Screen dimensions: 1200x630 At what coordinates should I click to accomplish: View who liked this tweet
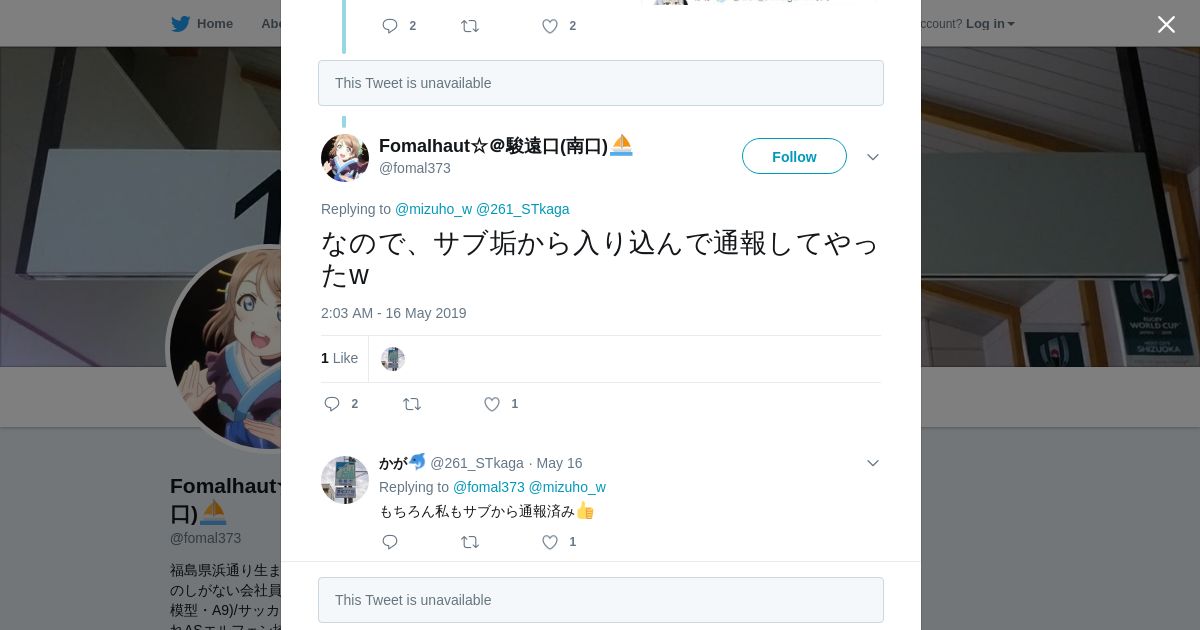coord(339,358)
